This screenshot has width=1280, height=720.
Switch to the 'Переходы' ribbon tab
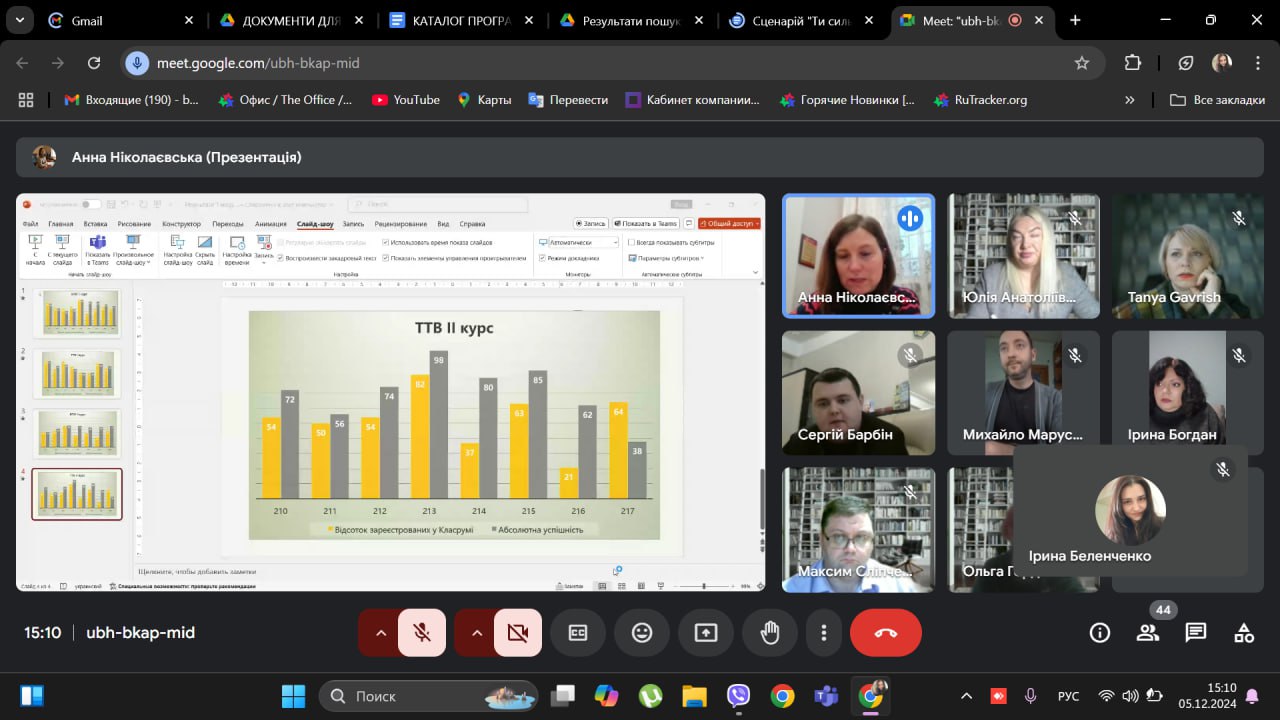click(x=228, y=224)
